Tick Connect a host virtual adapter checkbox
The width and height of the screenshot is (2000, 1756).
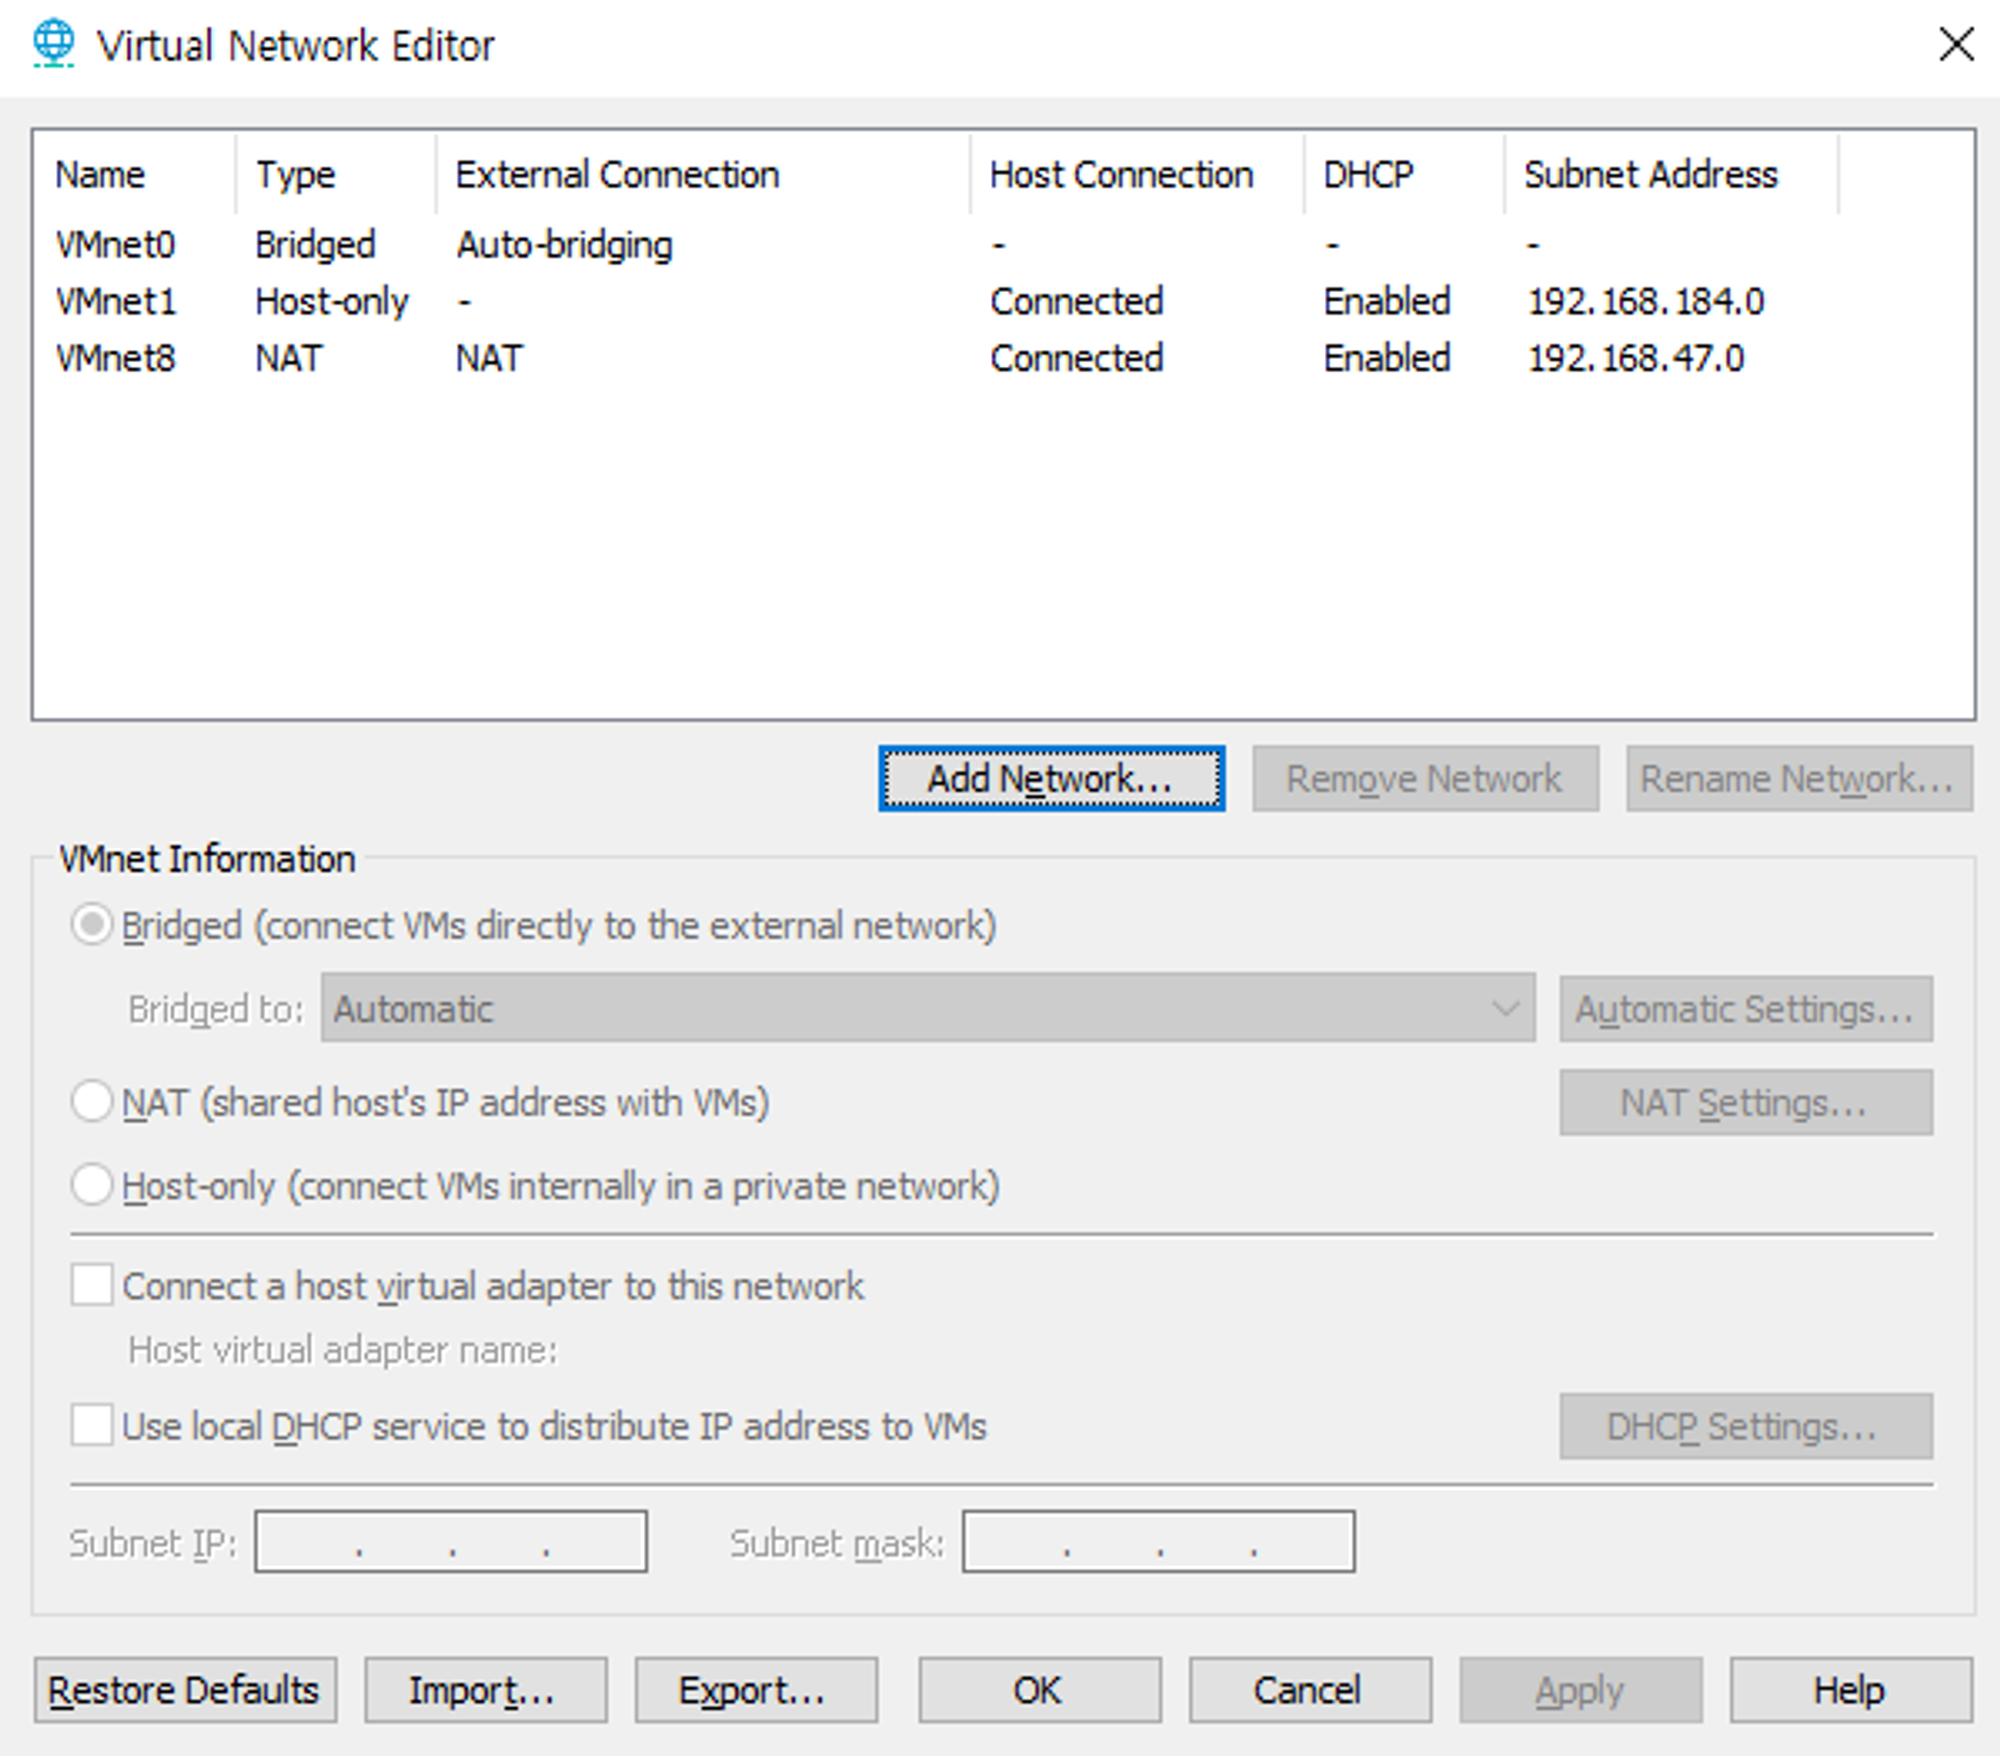click(x=92, y=1285)
